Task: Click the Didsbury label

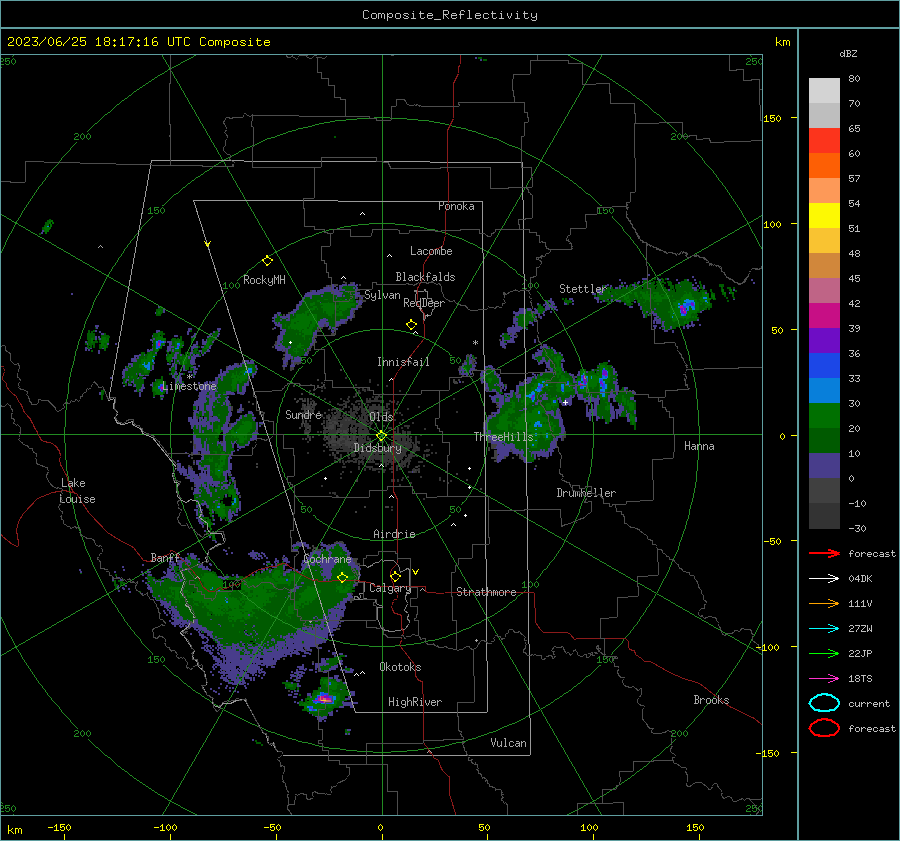Action: point(377,448)
